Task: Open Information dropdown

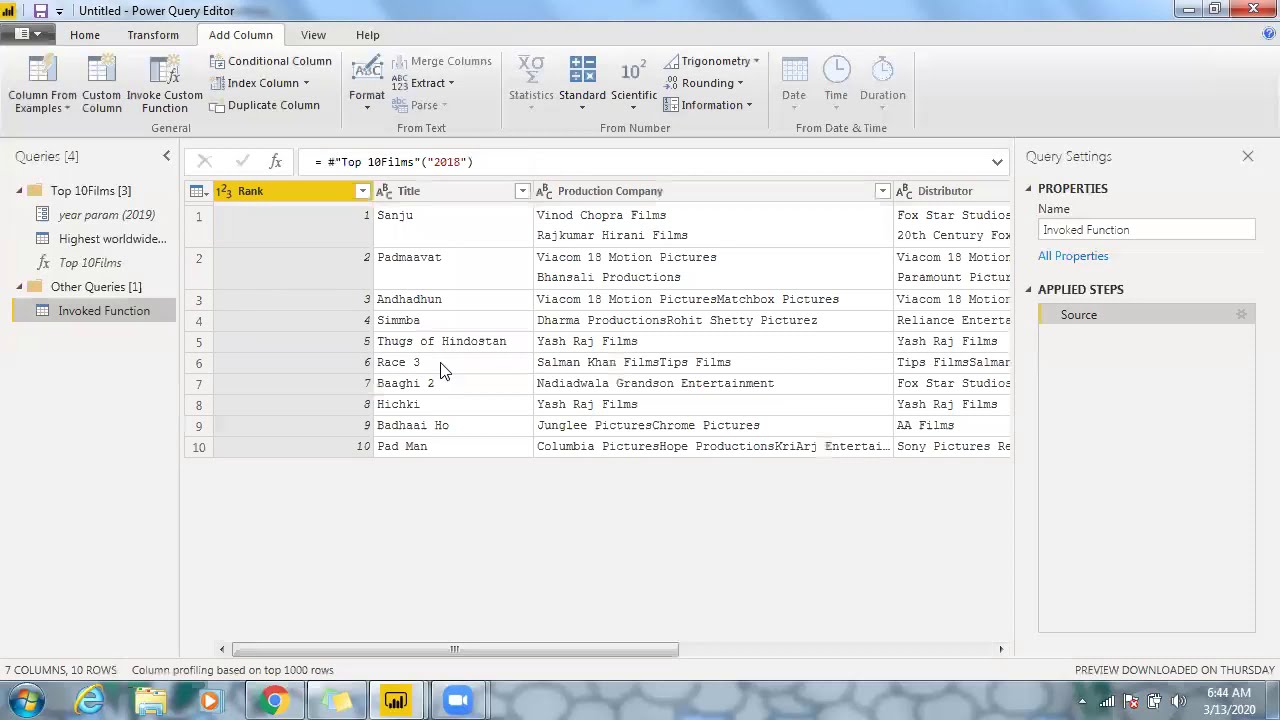Action: [x=708, y=105]
